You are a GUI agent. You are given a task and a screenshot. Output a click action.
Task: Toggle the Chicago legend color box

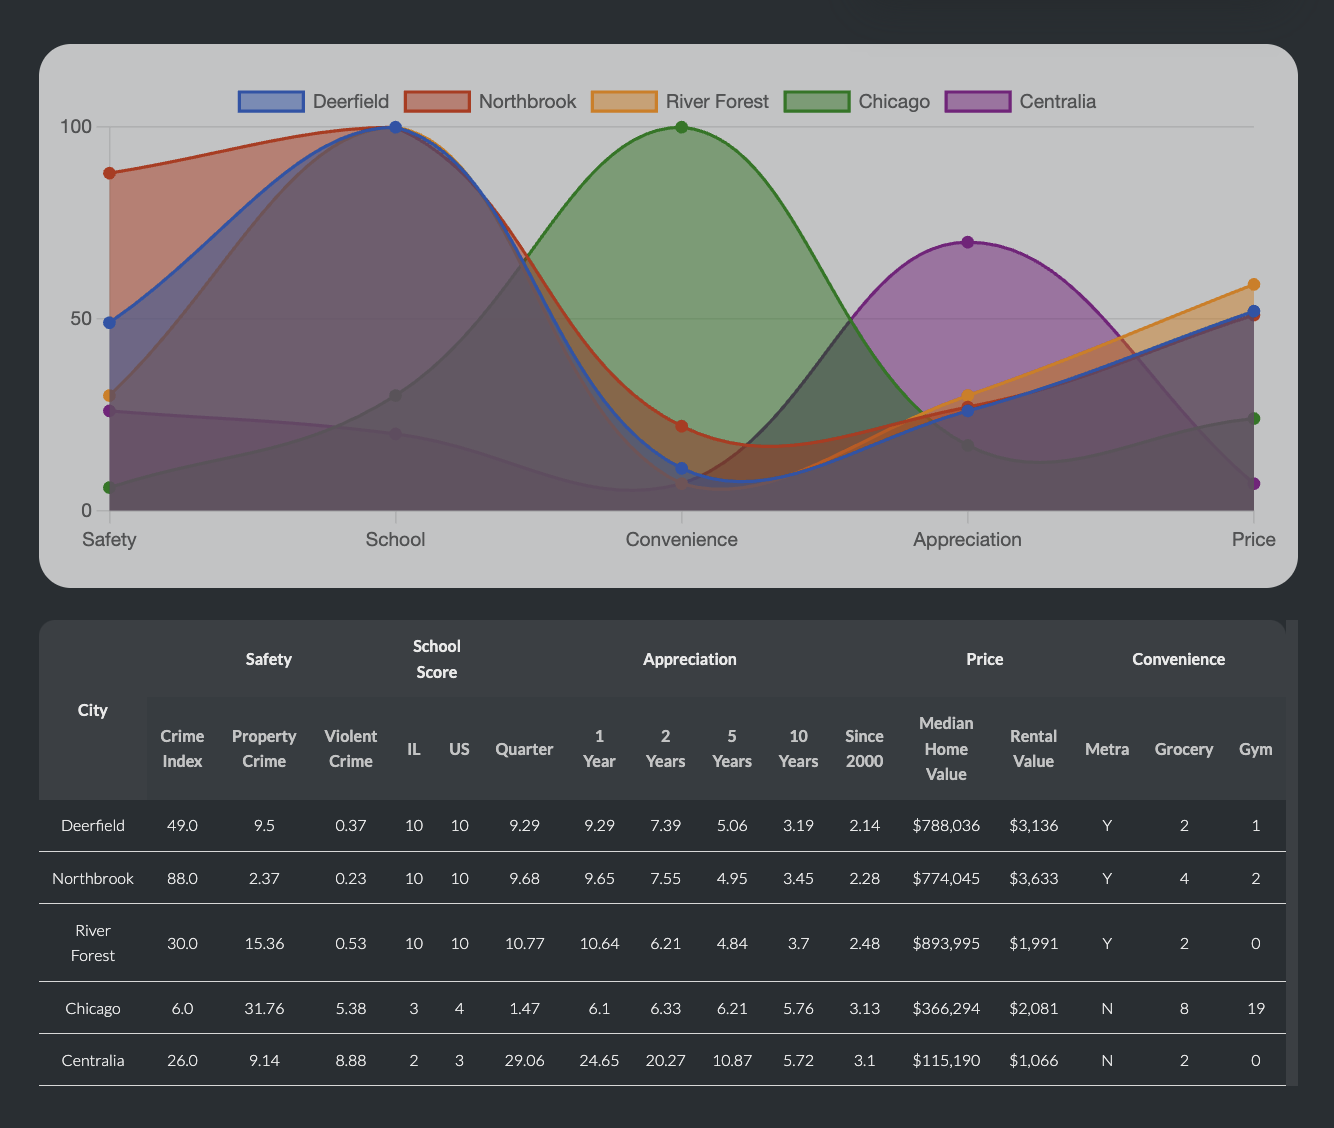[817, 101]
